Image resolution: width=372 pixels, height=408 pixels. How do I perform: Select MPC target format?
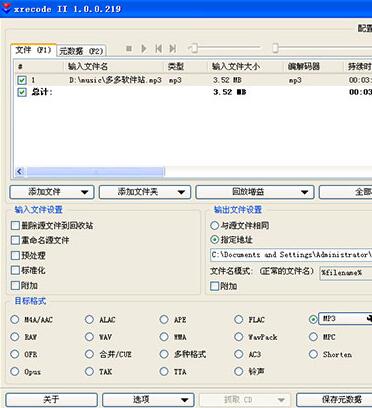(x=313, y=337)
